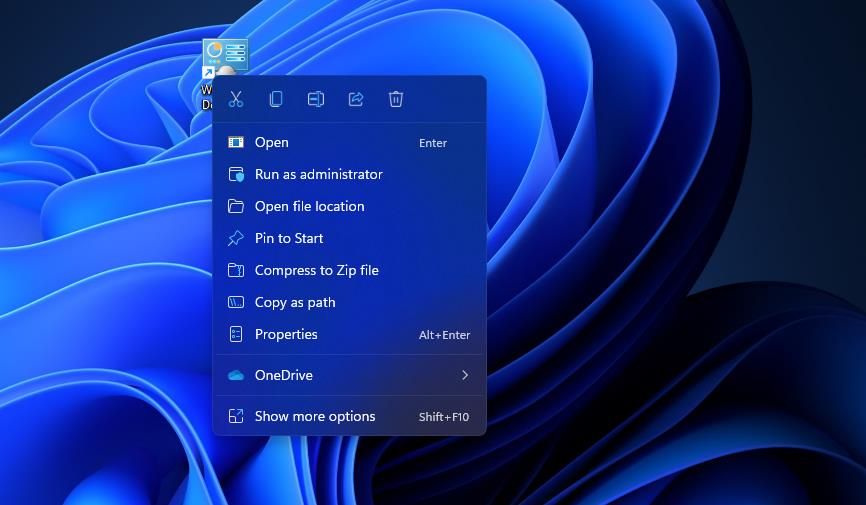Click the OneDrive cloud icon
Image resolution: width=866 pixels, height=505 pixels.
pyautogui.click(x=236, y=375)
